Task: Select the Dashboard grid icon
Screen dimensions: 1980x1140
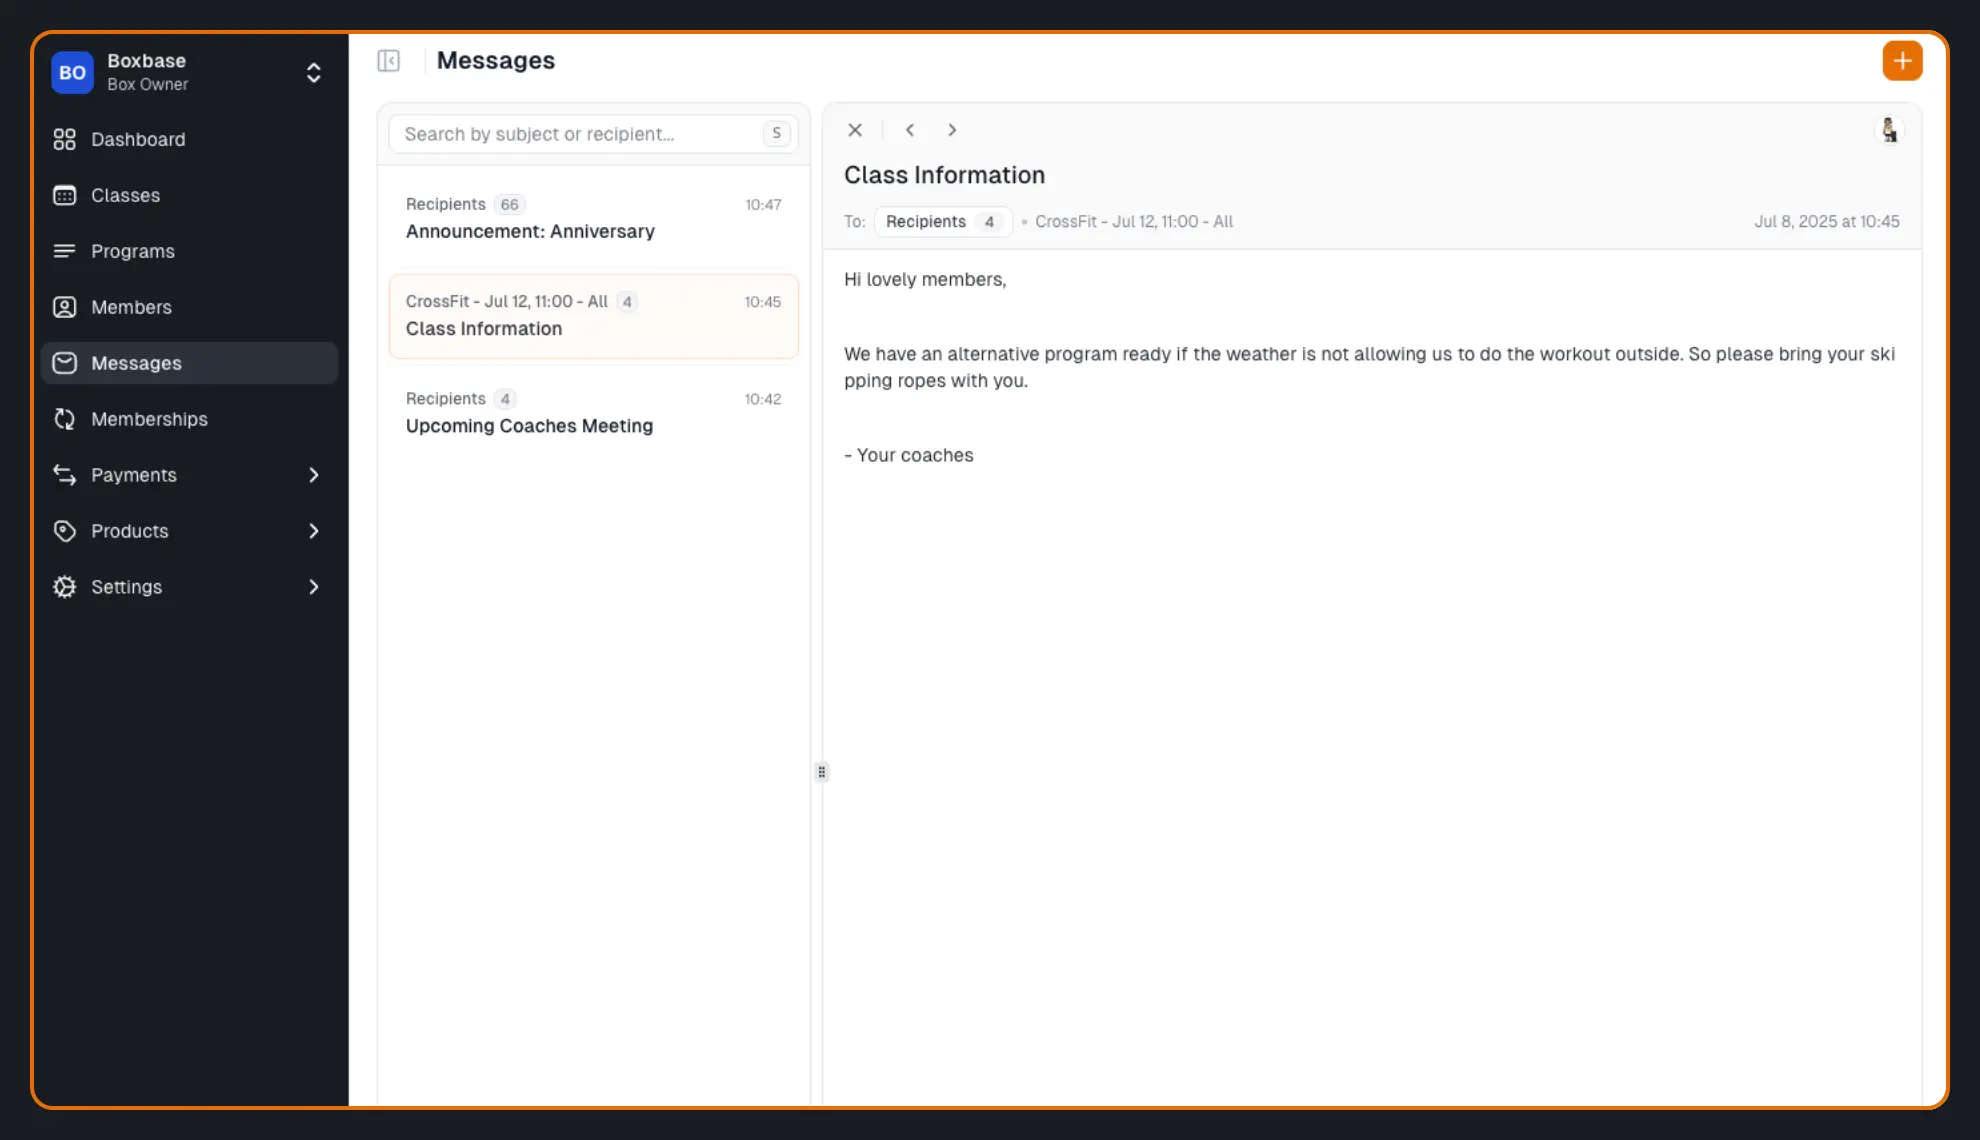Action: coord(64,139)
